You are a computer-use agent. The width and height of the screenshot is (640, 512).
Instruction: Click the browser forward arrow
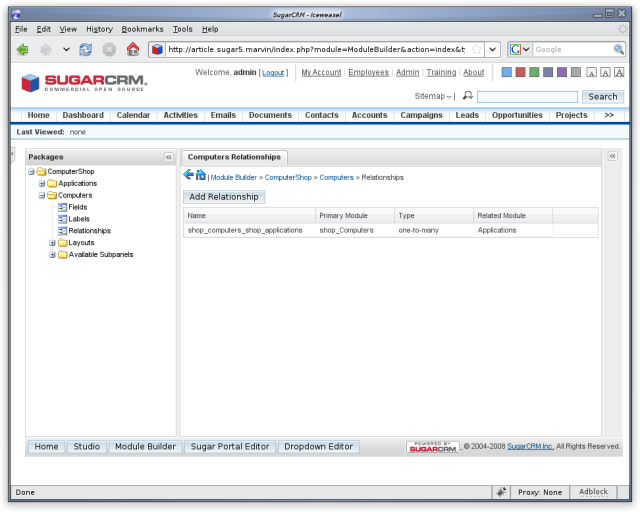46,50
